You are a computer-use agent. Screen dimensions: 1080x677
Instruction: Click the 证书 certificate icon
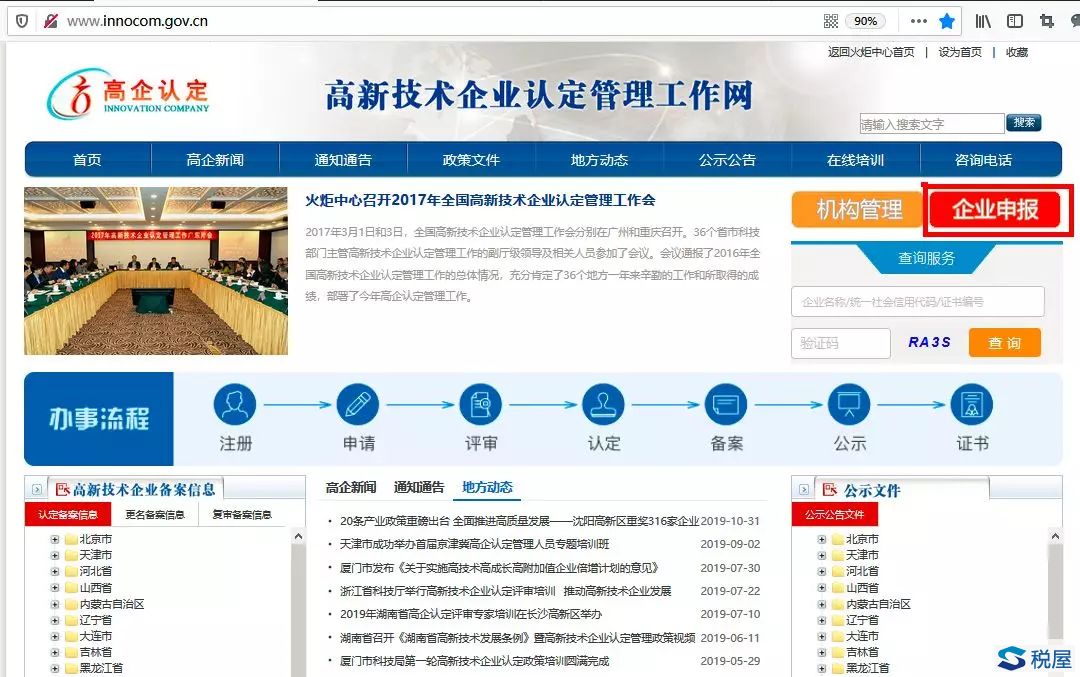pos(971,408)
